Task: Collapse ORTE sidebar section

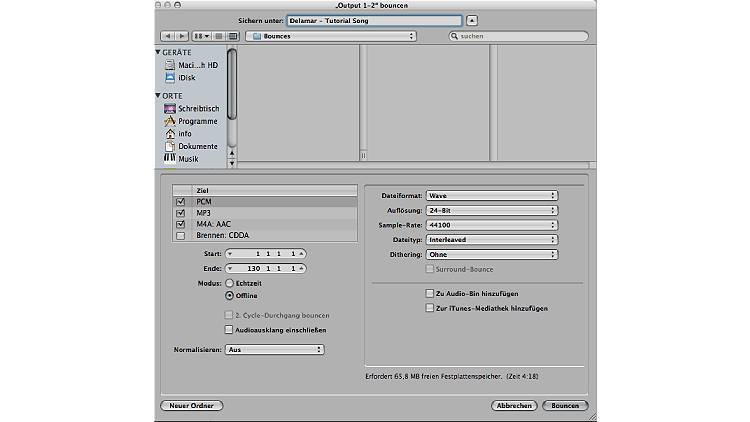Action: coord(158,95)
